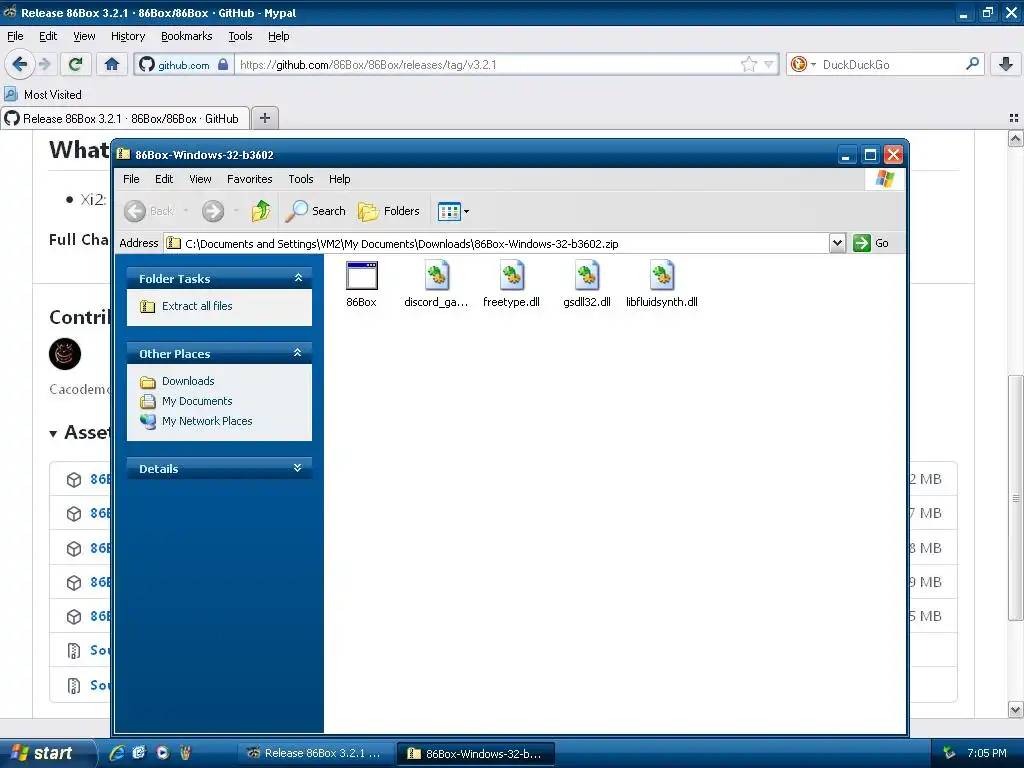Click the github.com site identity button
The width and height of the screenshot is (1024, 768).
coord(184,65)
